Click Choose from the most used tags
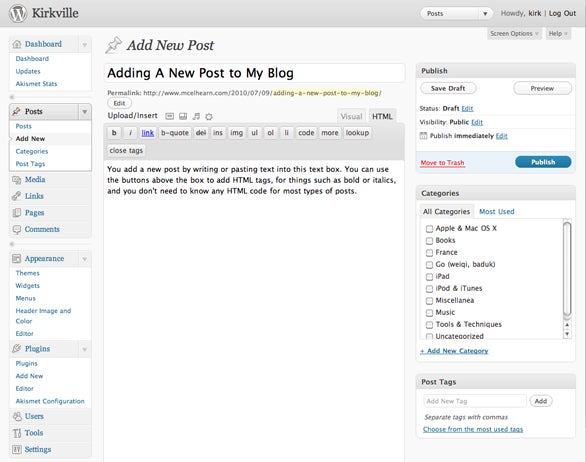 tap(473, 429)
